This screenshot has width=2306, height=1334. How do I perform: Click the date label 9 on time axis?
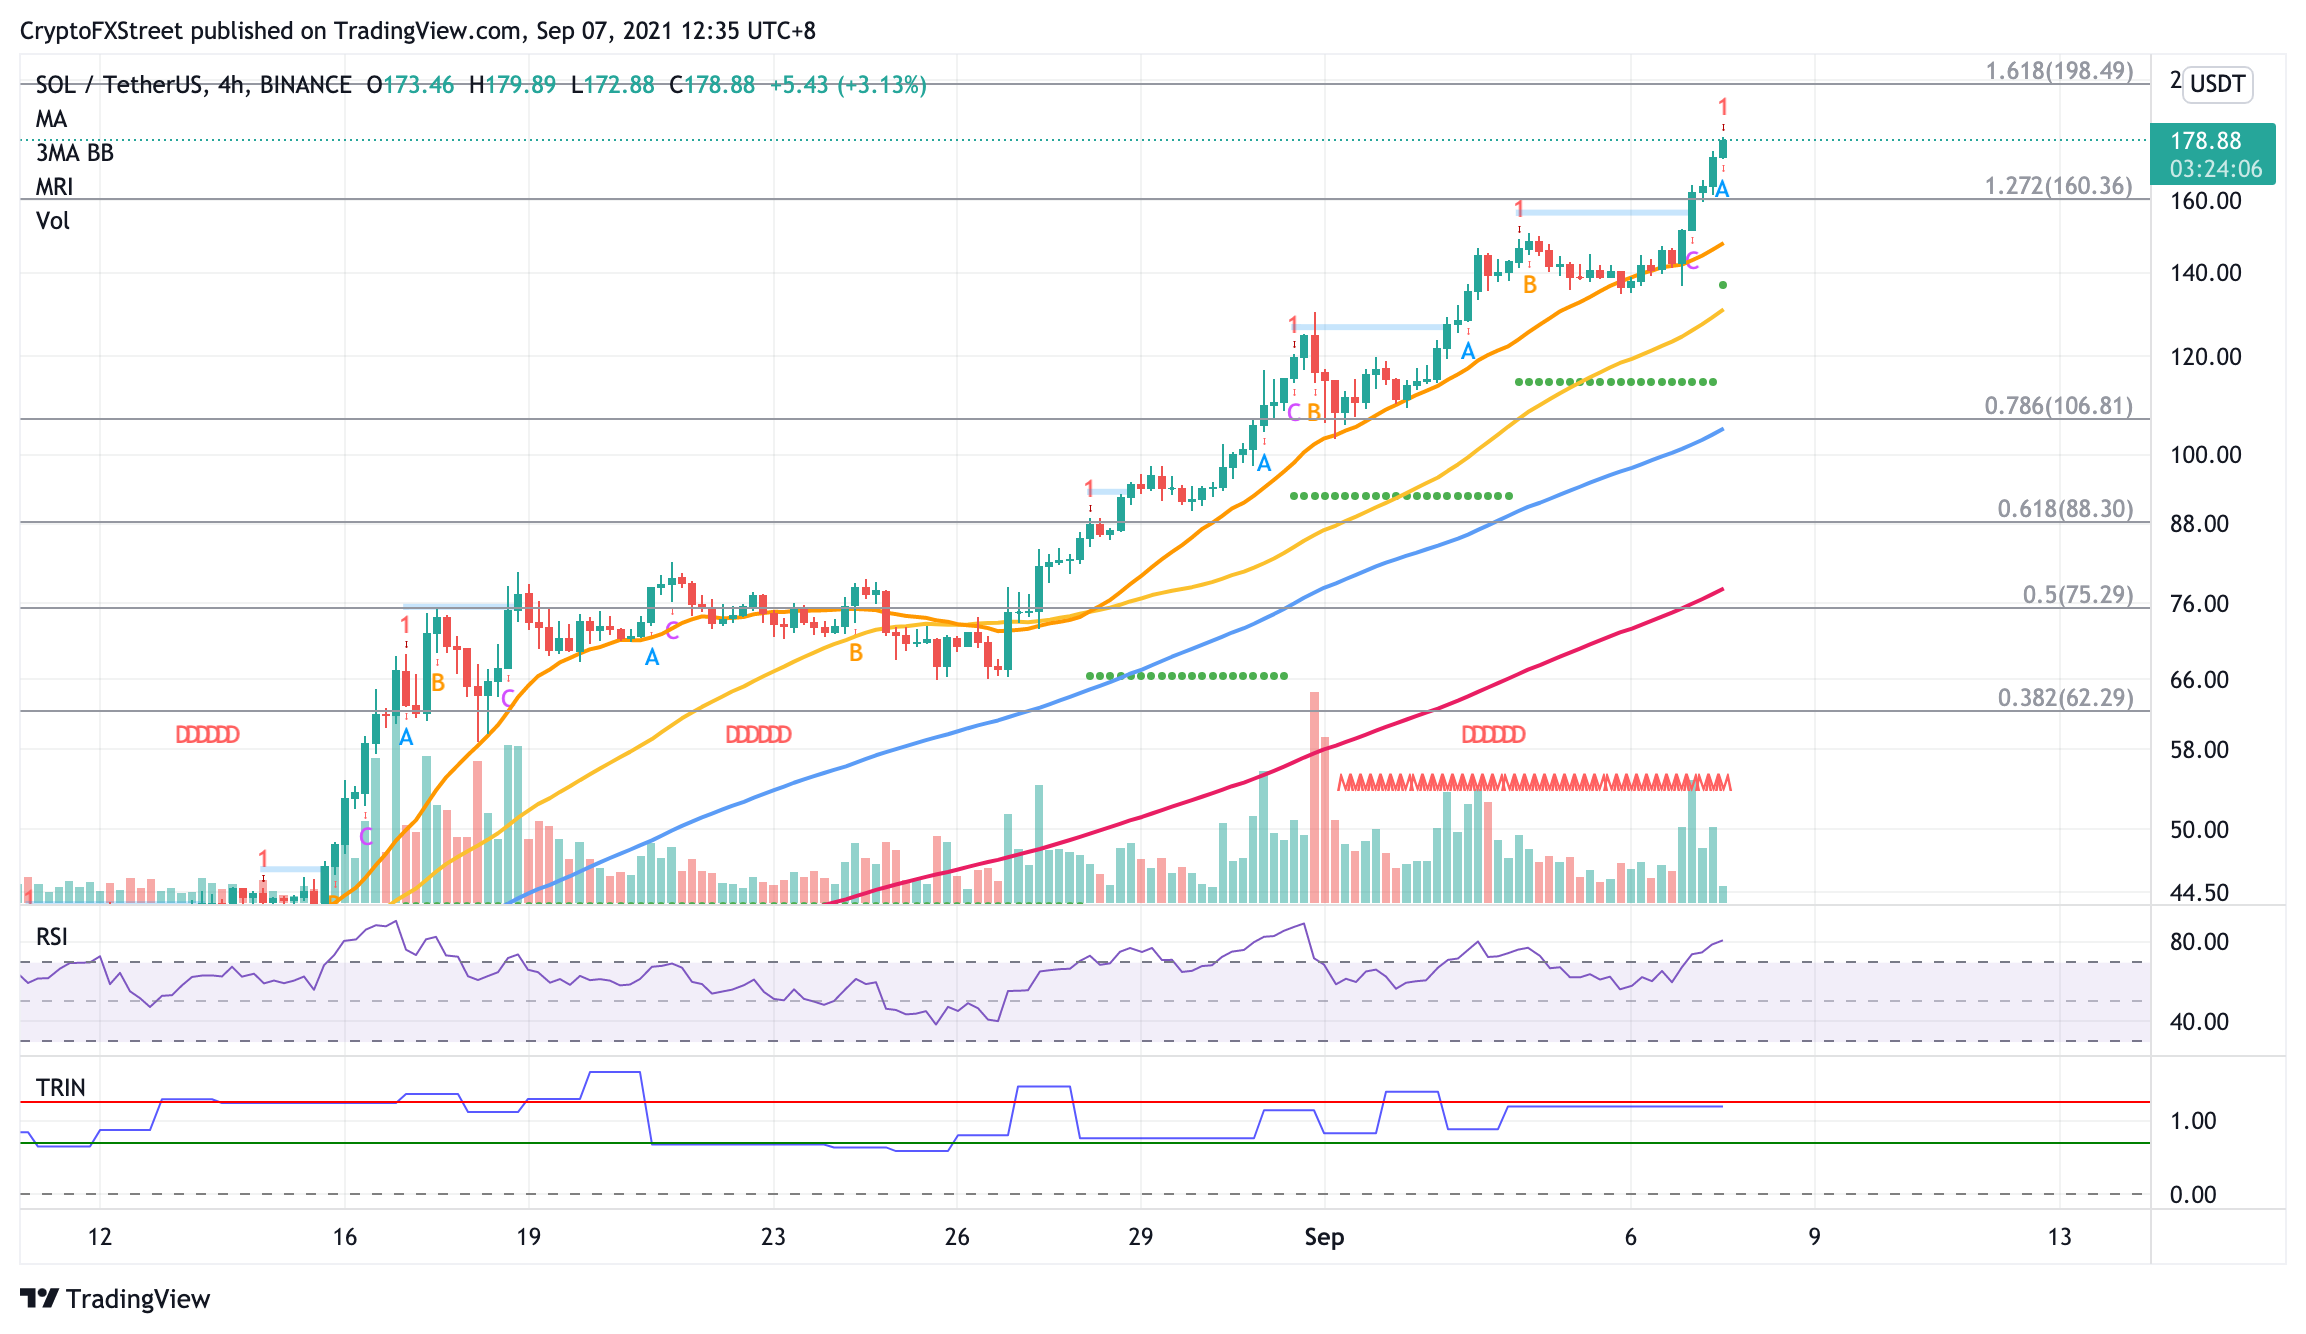coord(1815,1237)
